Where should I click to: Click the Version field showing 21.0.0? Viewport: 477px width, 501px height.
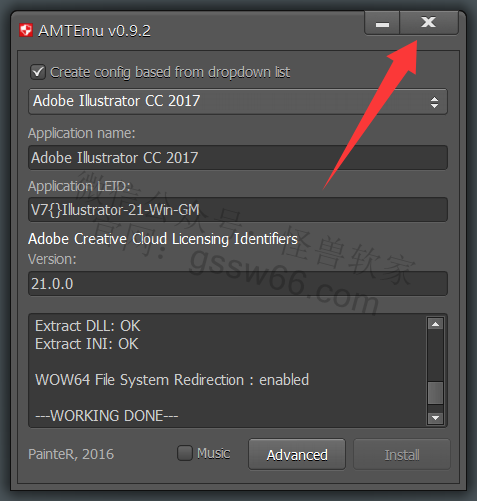coord(238,284)
